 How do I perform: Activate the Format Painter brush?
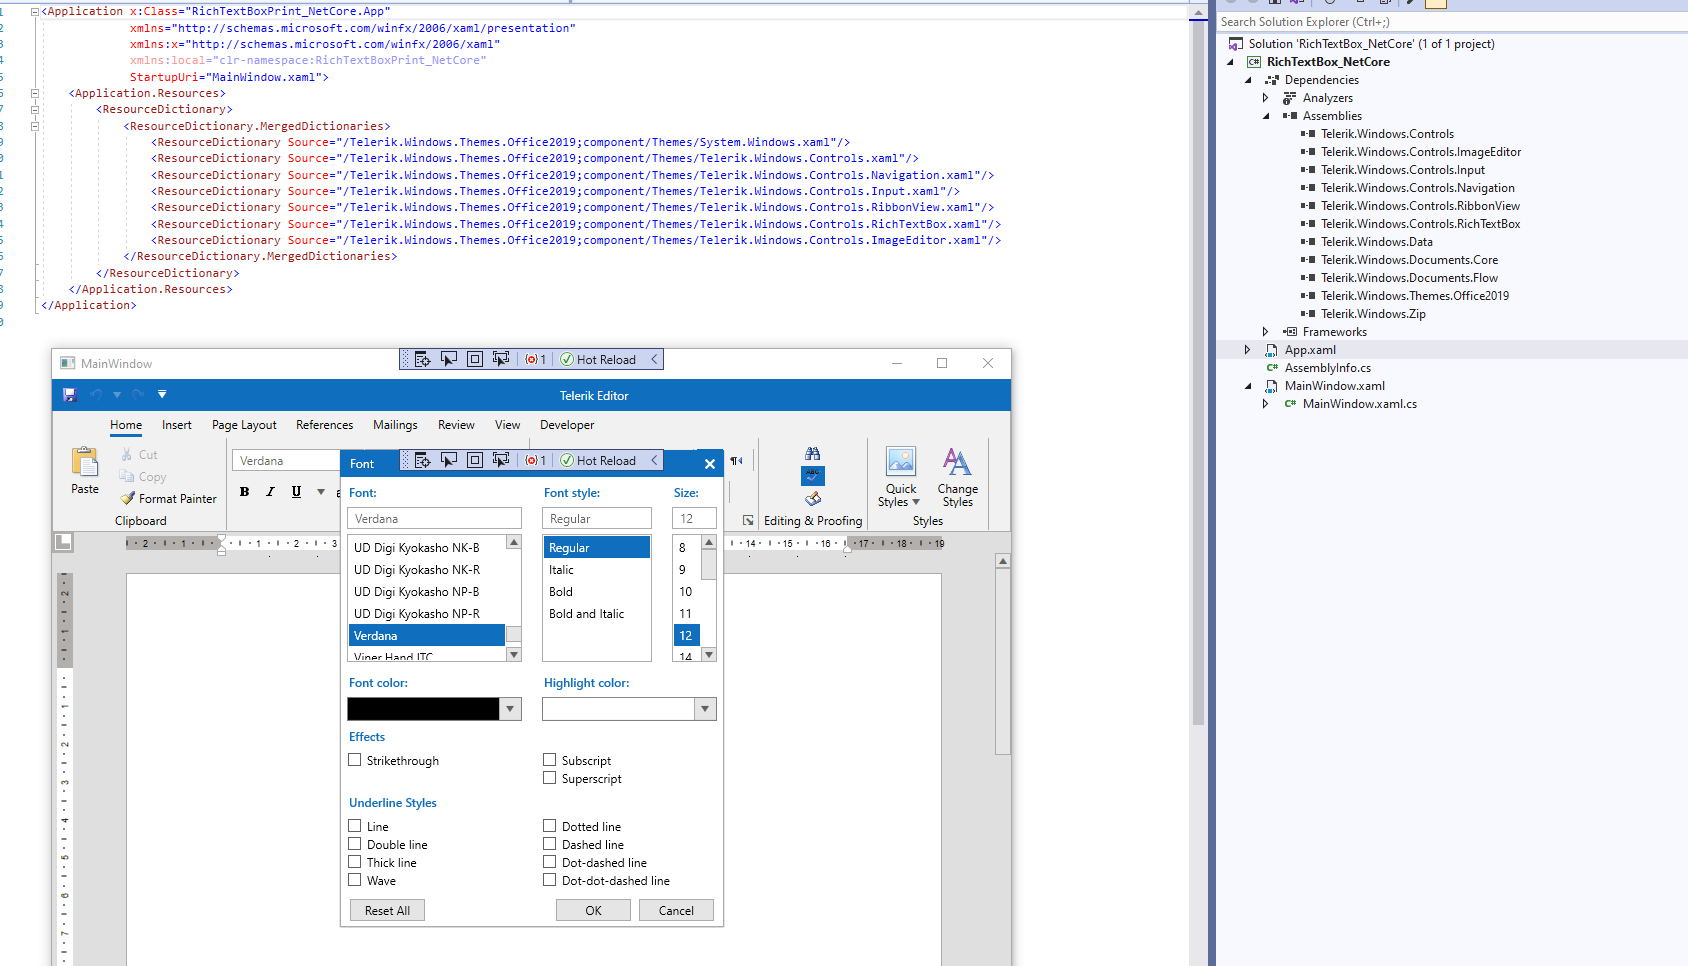pyautogui.click(x=128, y=498)
